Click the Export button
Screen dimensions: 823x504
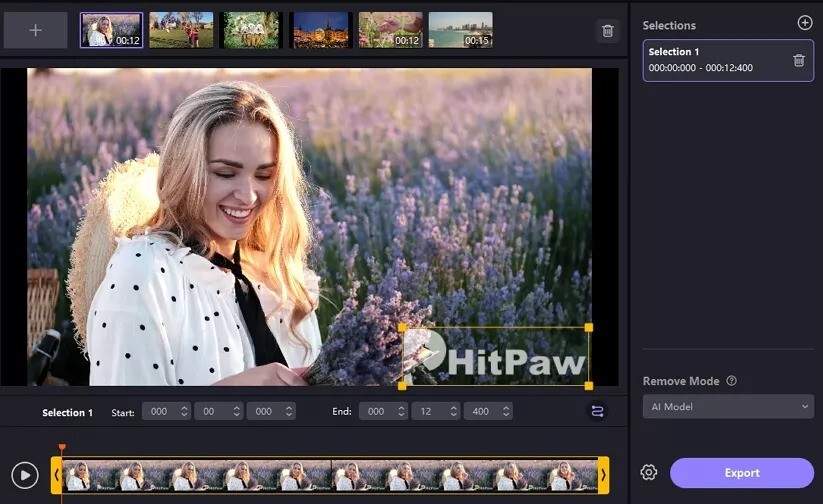[742, 473]
